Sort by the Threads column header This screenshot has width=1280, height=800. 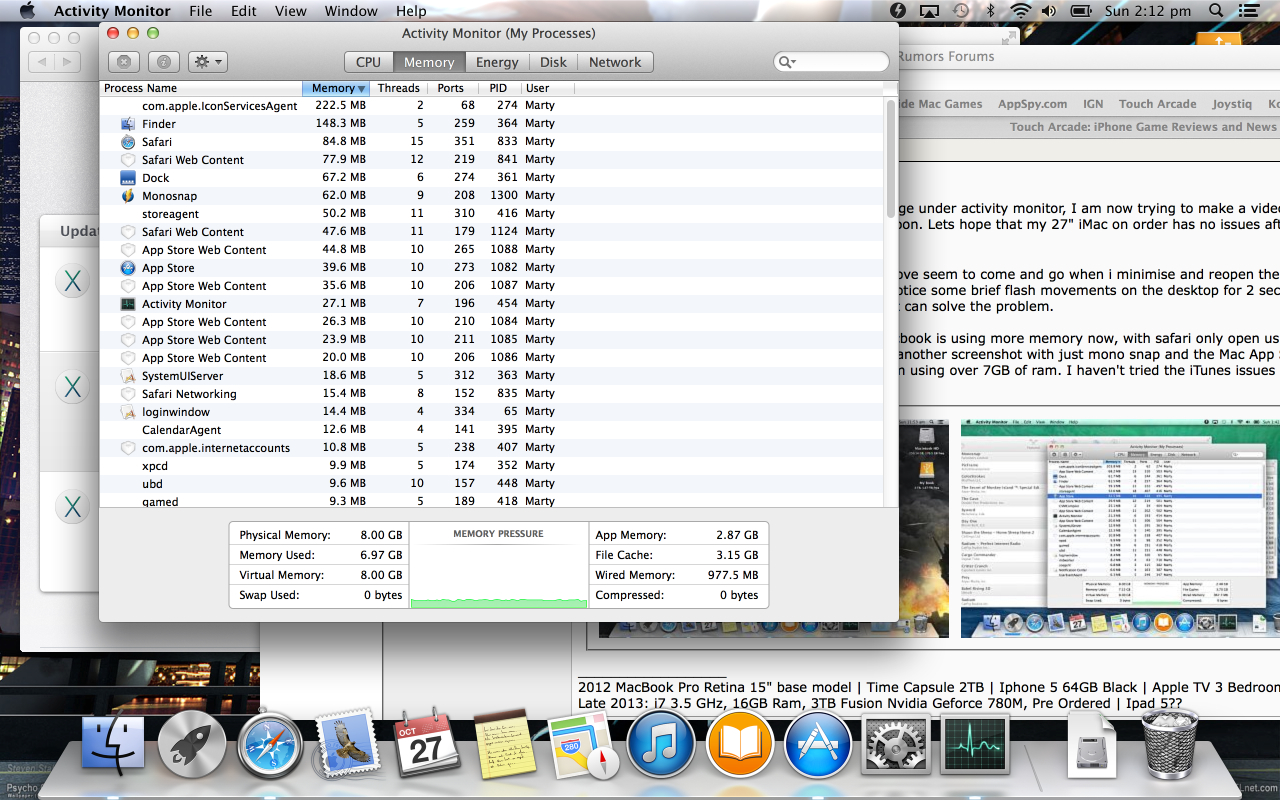click(x=399, y=88)
